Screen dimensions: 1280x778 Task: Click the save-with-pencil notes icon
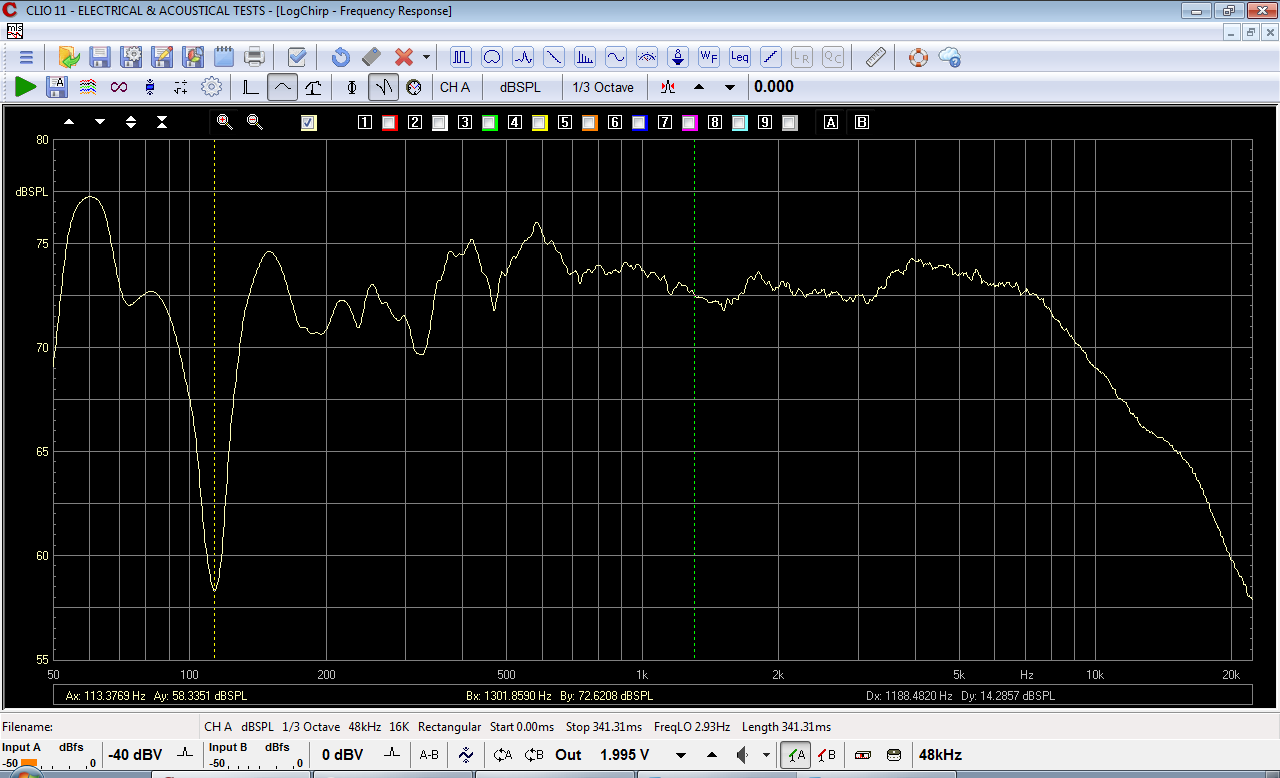tap(162, 57)
